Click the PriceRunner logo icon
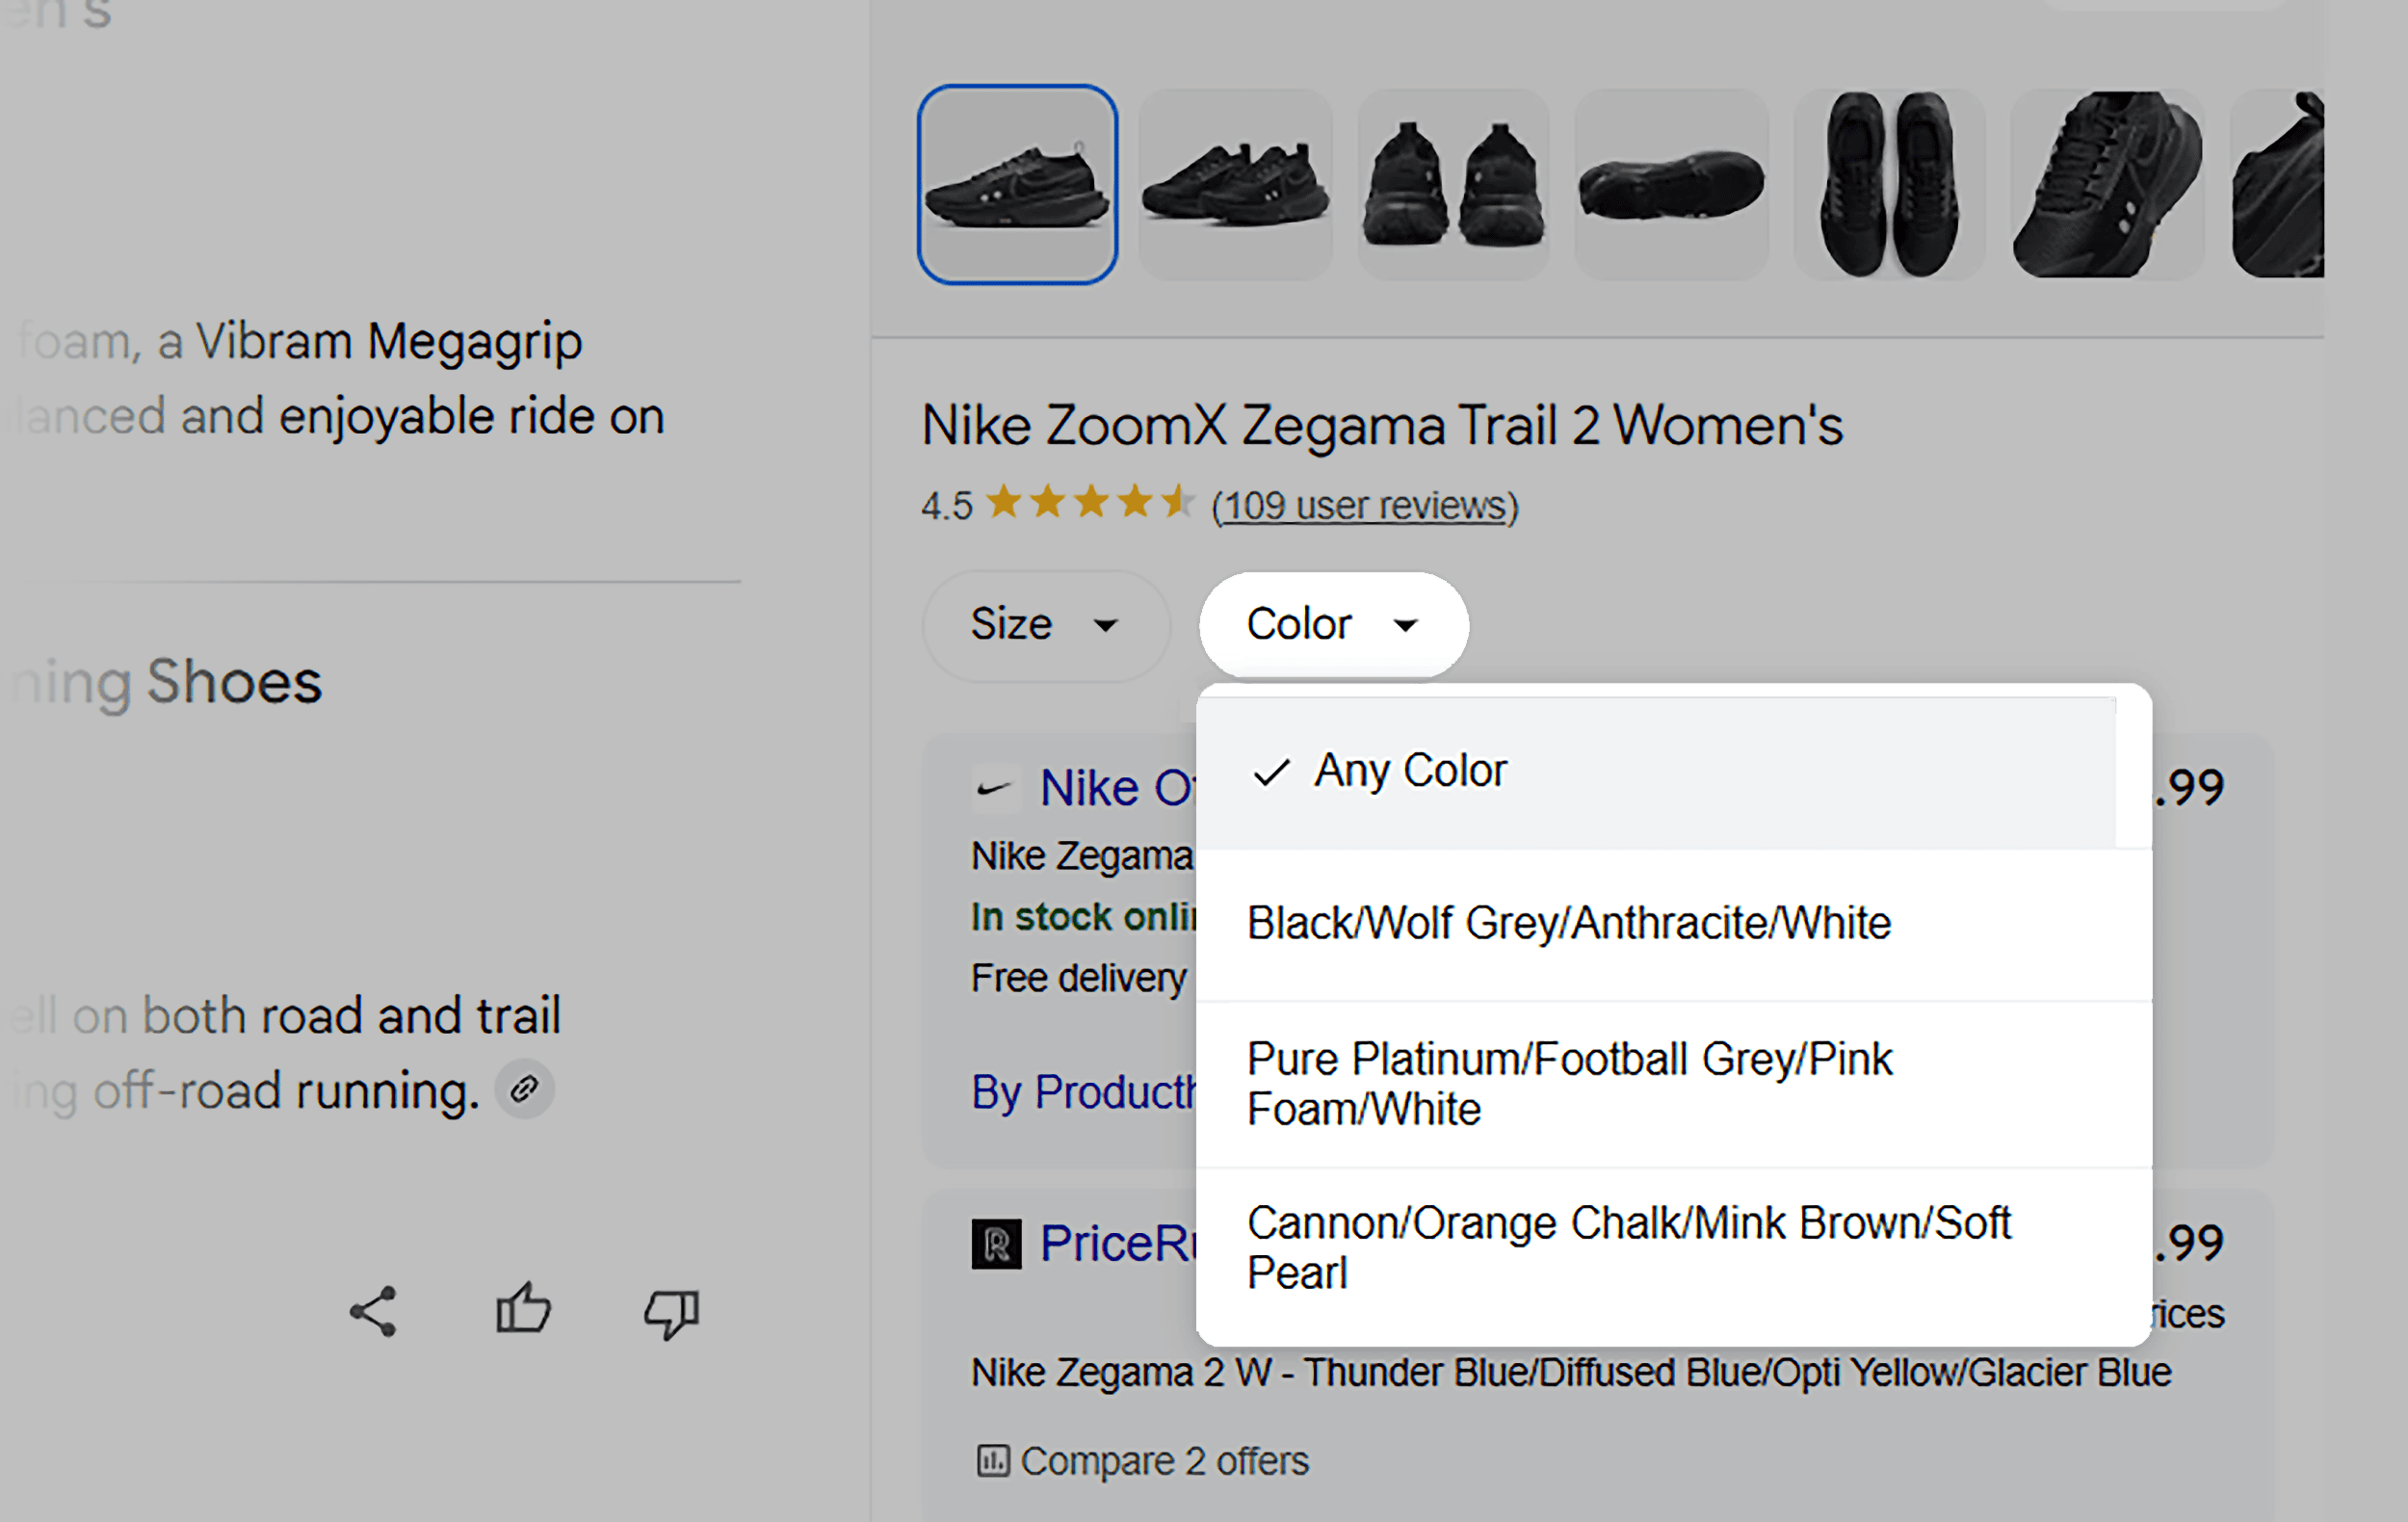2408x1522 pixels. (995, 1243)
